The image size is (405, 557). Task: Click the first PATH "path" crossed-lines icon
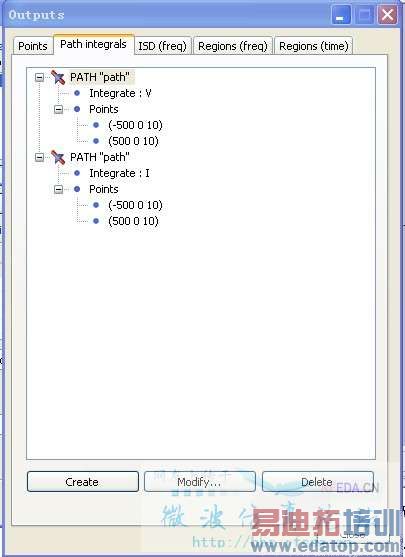tap(58, 77)
